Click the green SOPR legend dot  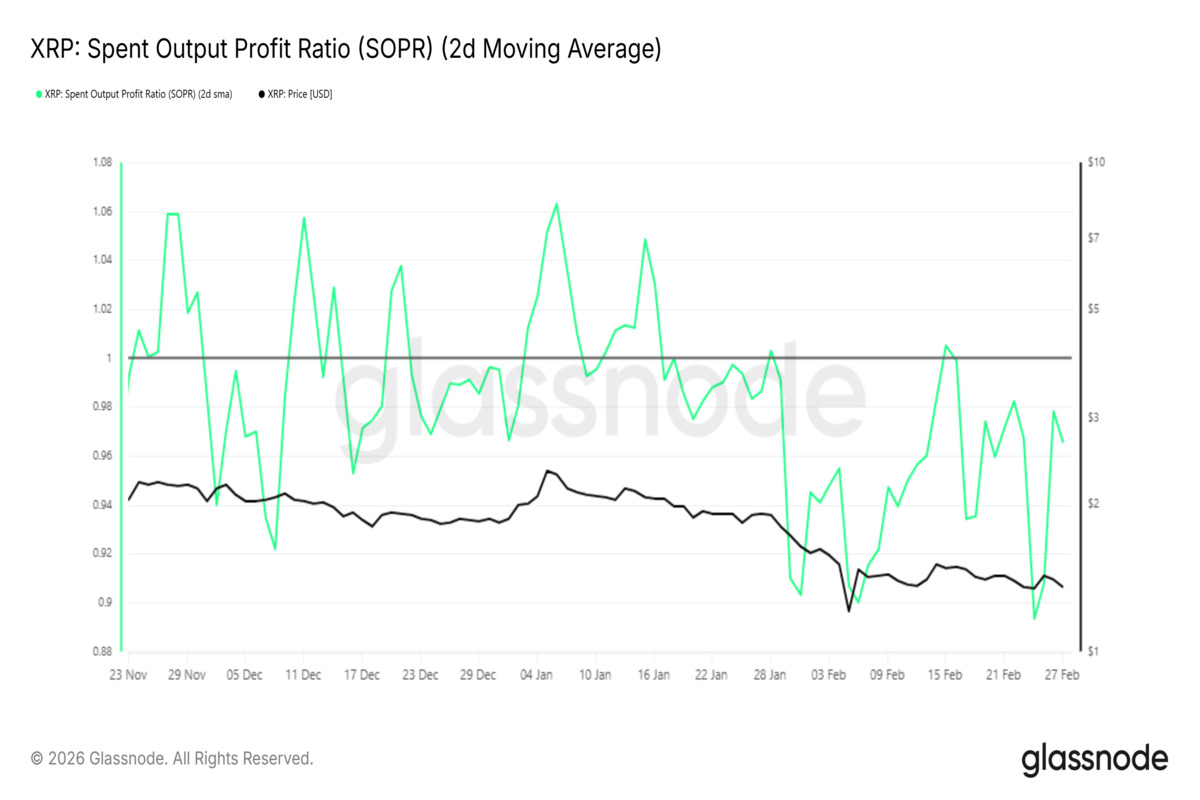pos(39,94)
